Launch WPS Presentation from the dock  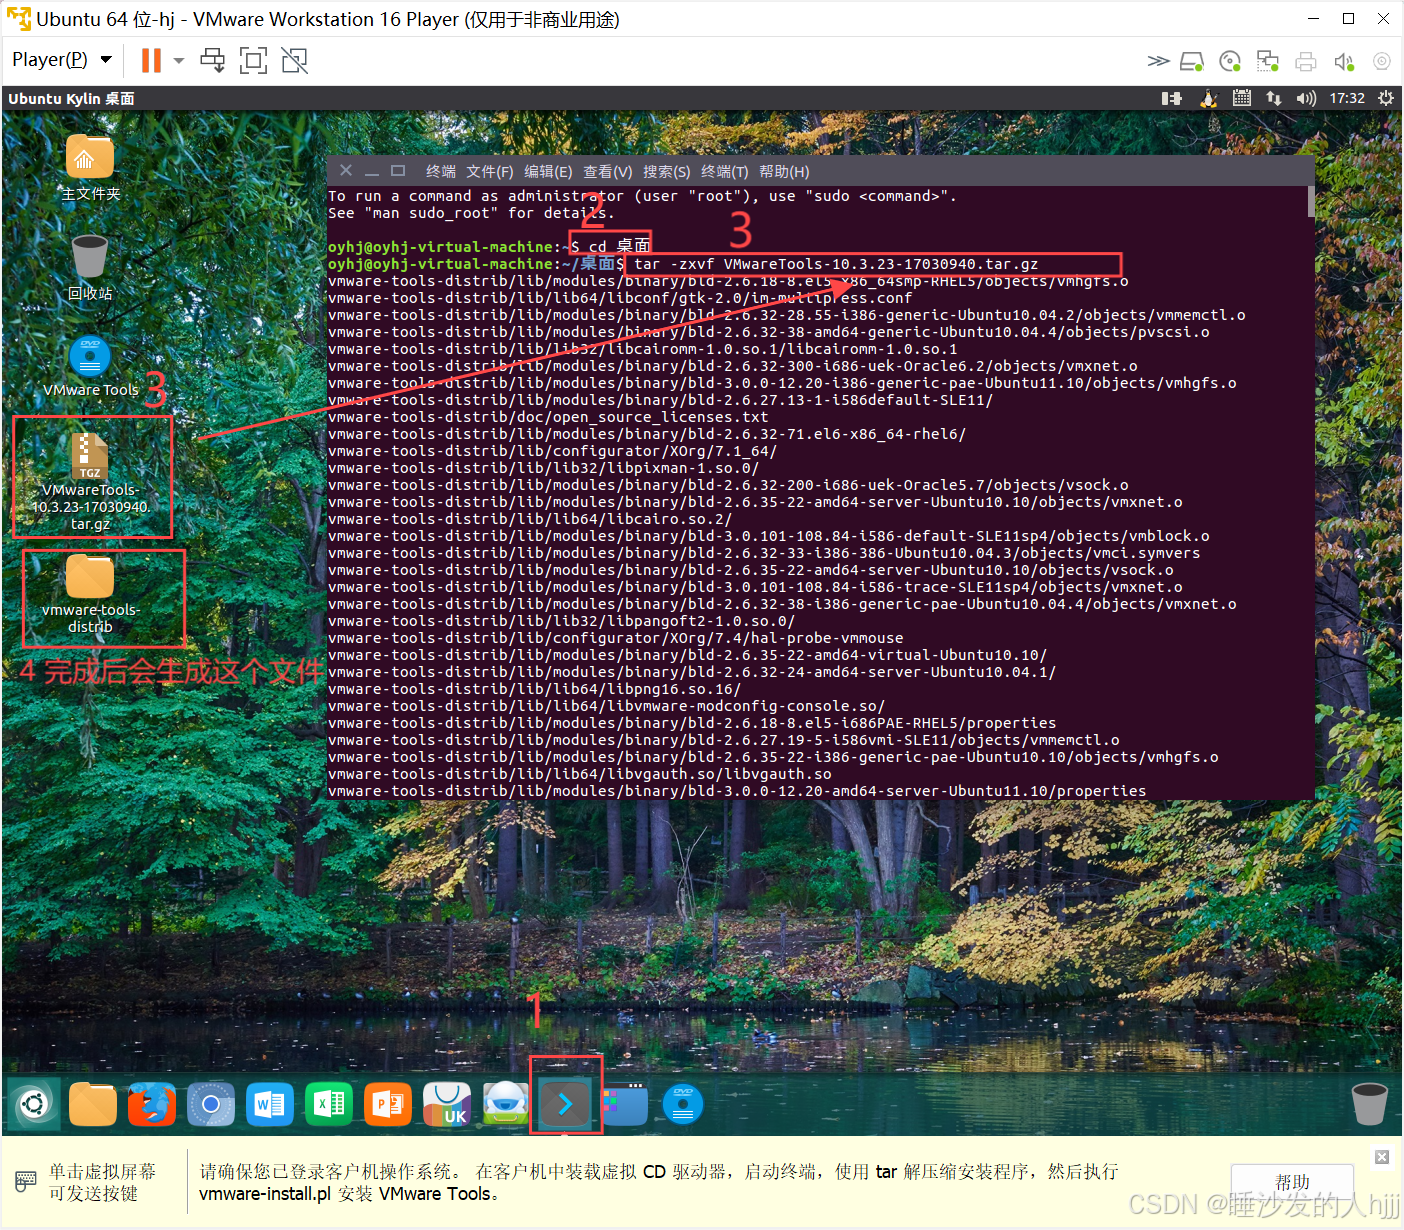coord(388,1104)
